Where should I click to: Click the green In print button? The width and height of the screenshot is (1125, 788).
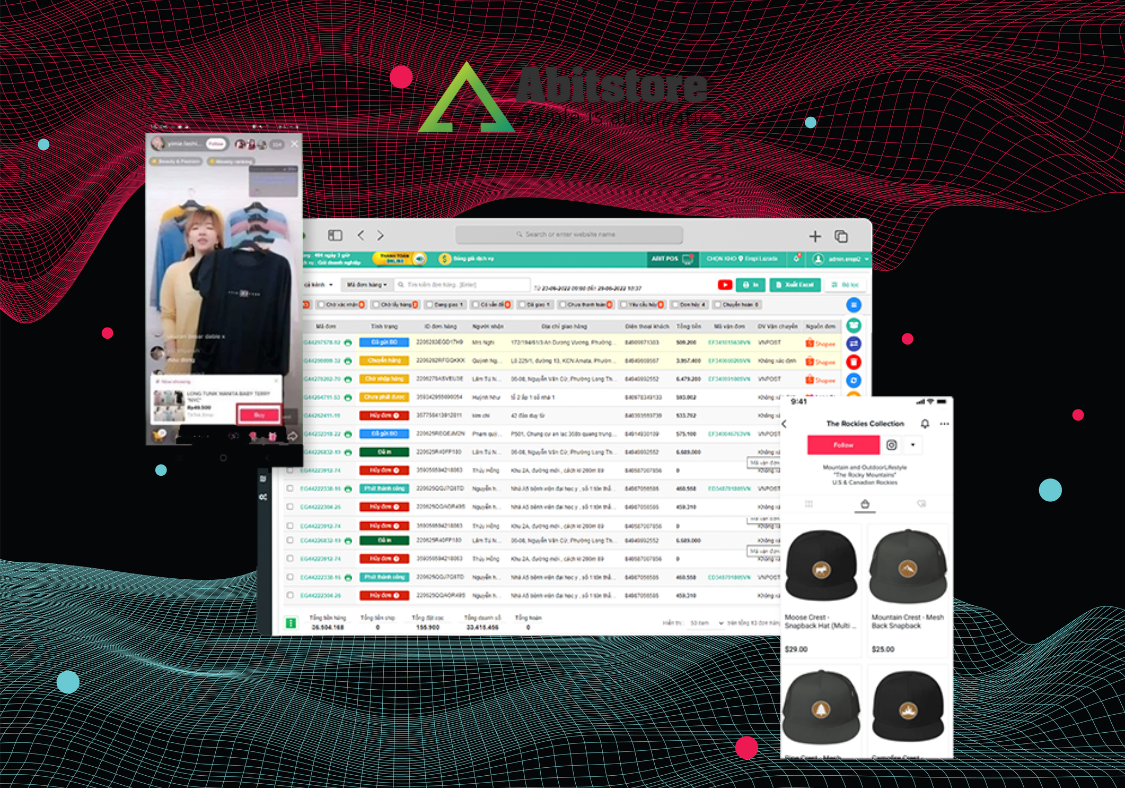750,285
